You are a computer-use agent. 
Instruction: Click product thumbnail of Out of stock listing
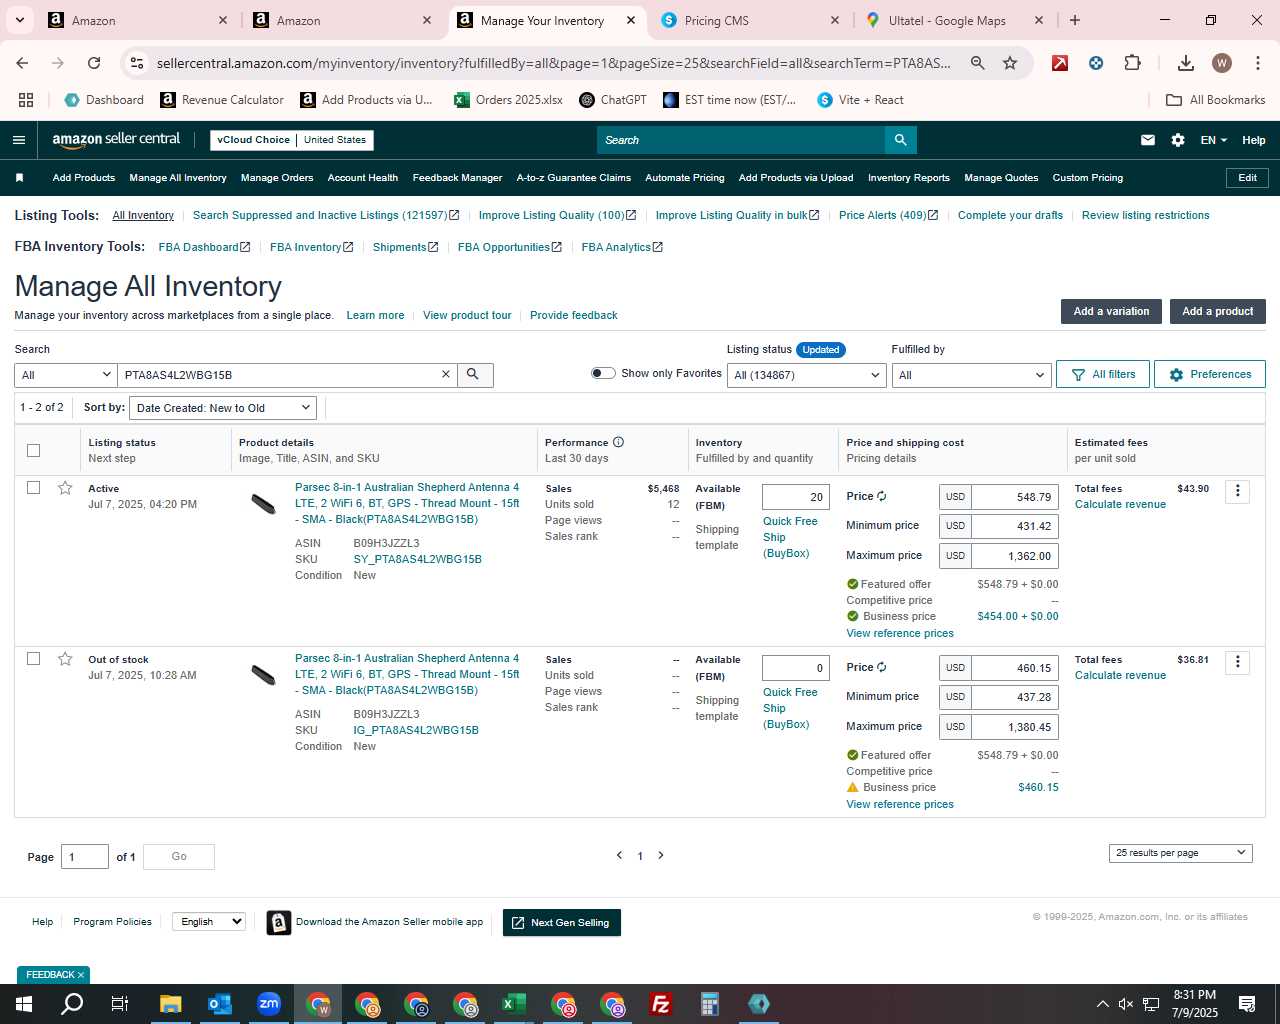click(263, 676)
